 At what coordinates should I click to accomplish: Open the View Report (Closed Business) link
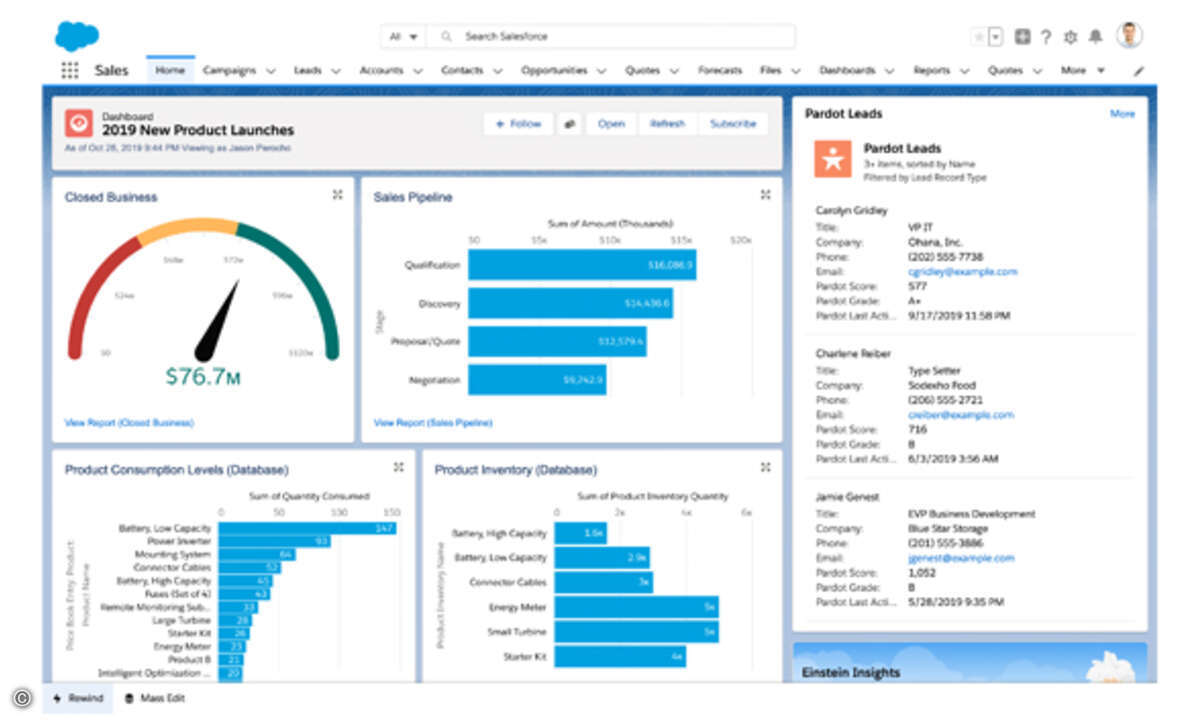(x=129, y=423)
